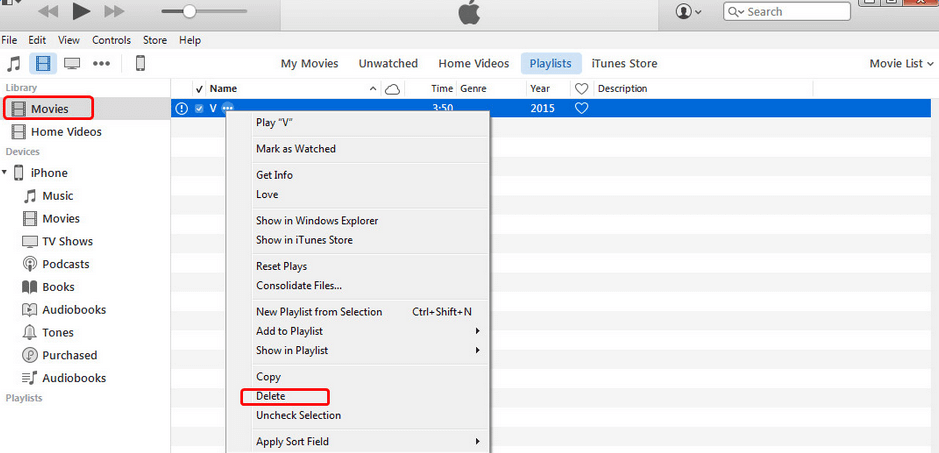Viewport: 939px width, 453px height.
Task: Click the checkmark column header
Action: [199, 89]
